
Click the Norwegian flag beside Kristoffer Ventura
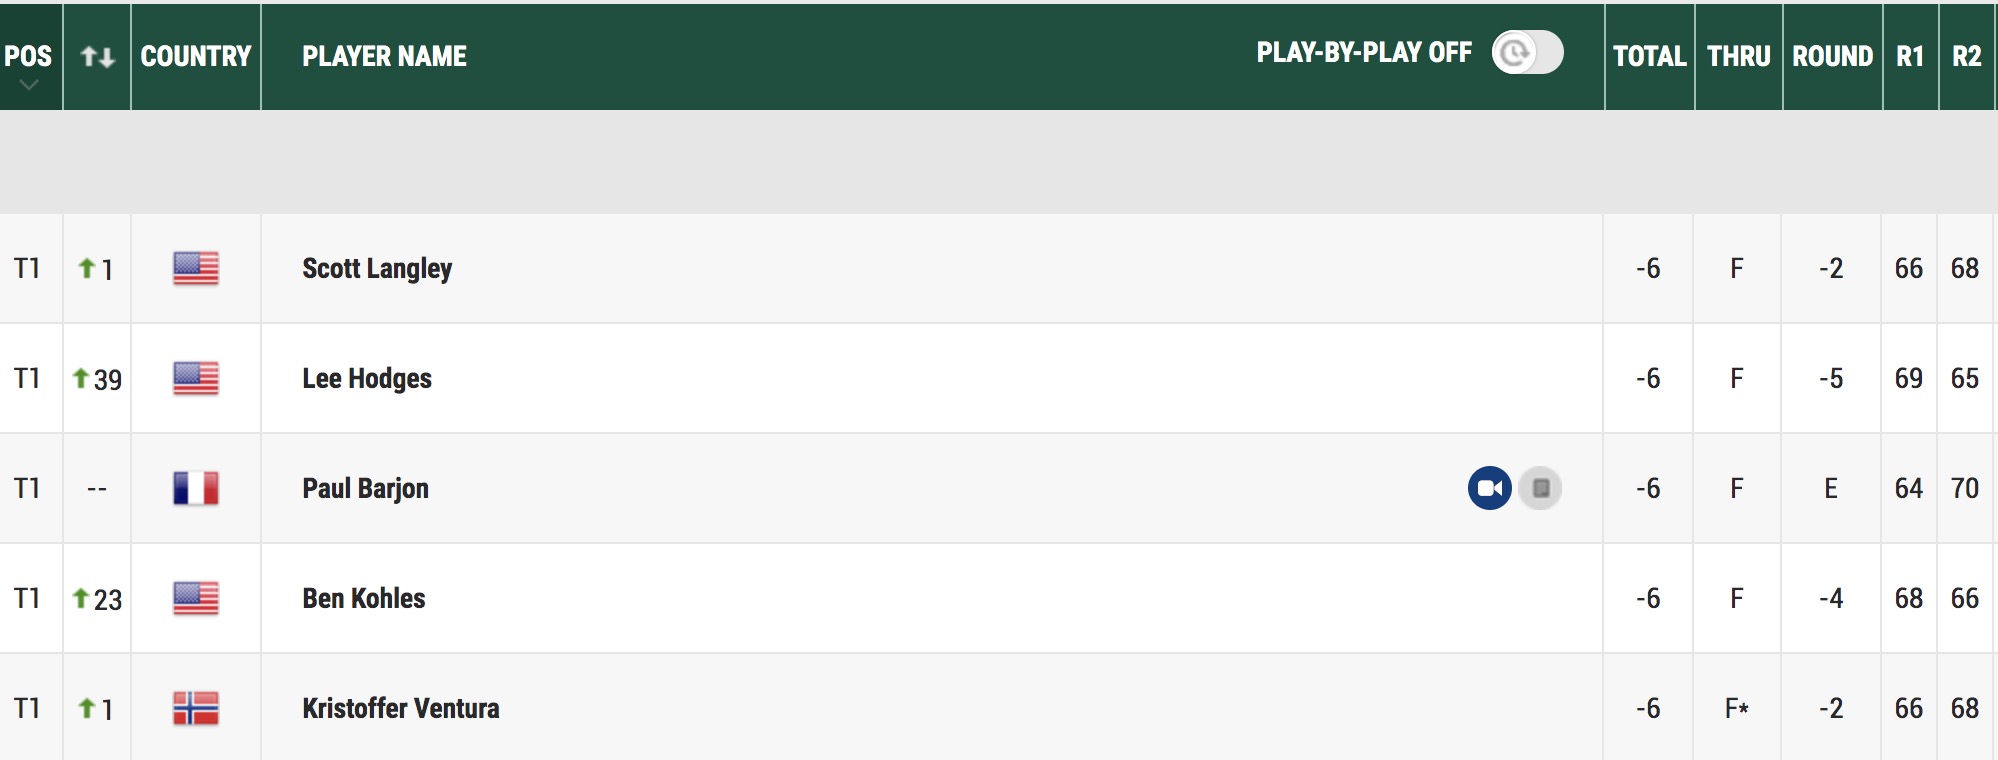click(x=196, y=708)
